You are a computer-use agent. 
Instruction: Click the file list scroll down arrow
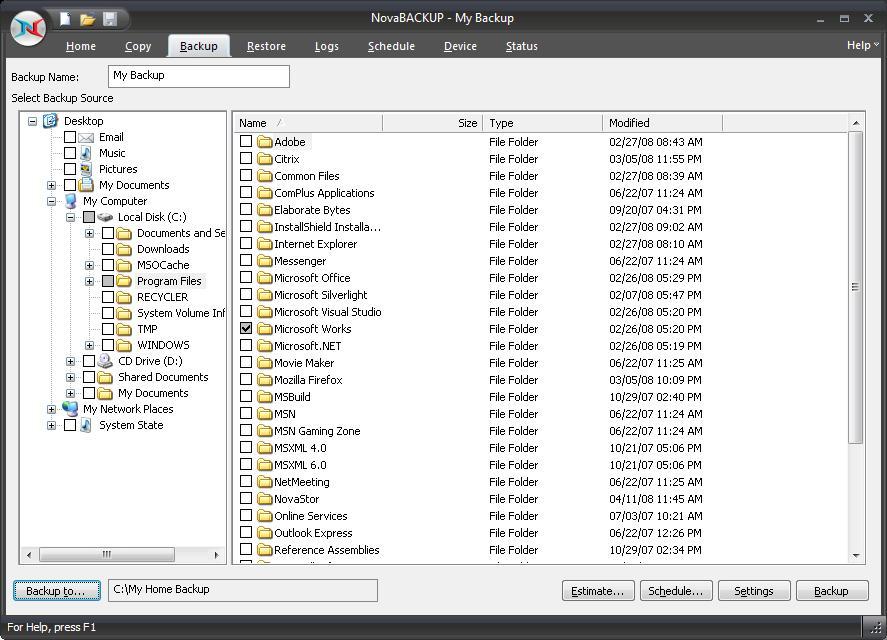click(855, 555)
